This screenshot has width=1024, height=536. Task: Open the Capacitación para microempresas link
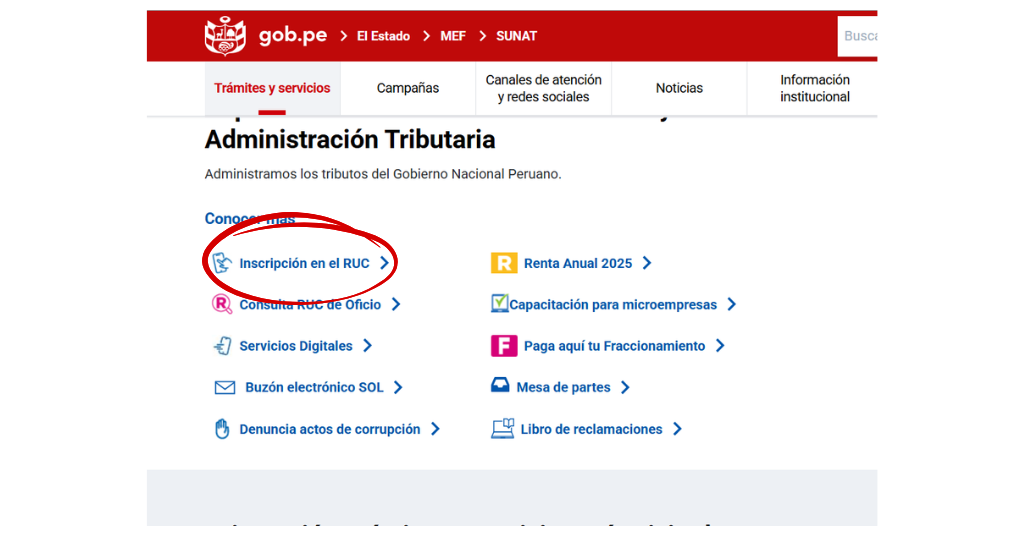(613, 304)
